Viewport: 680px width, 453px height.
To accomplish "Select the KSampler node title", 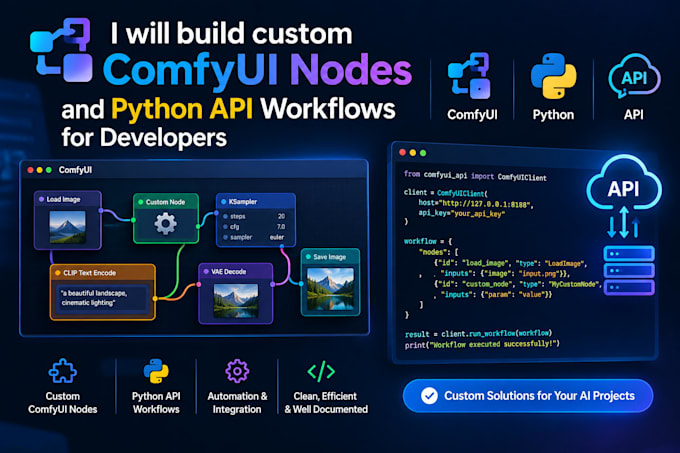I will point(243,202).
